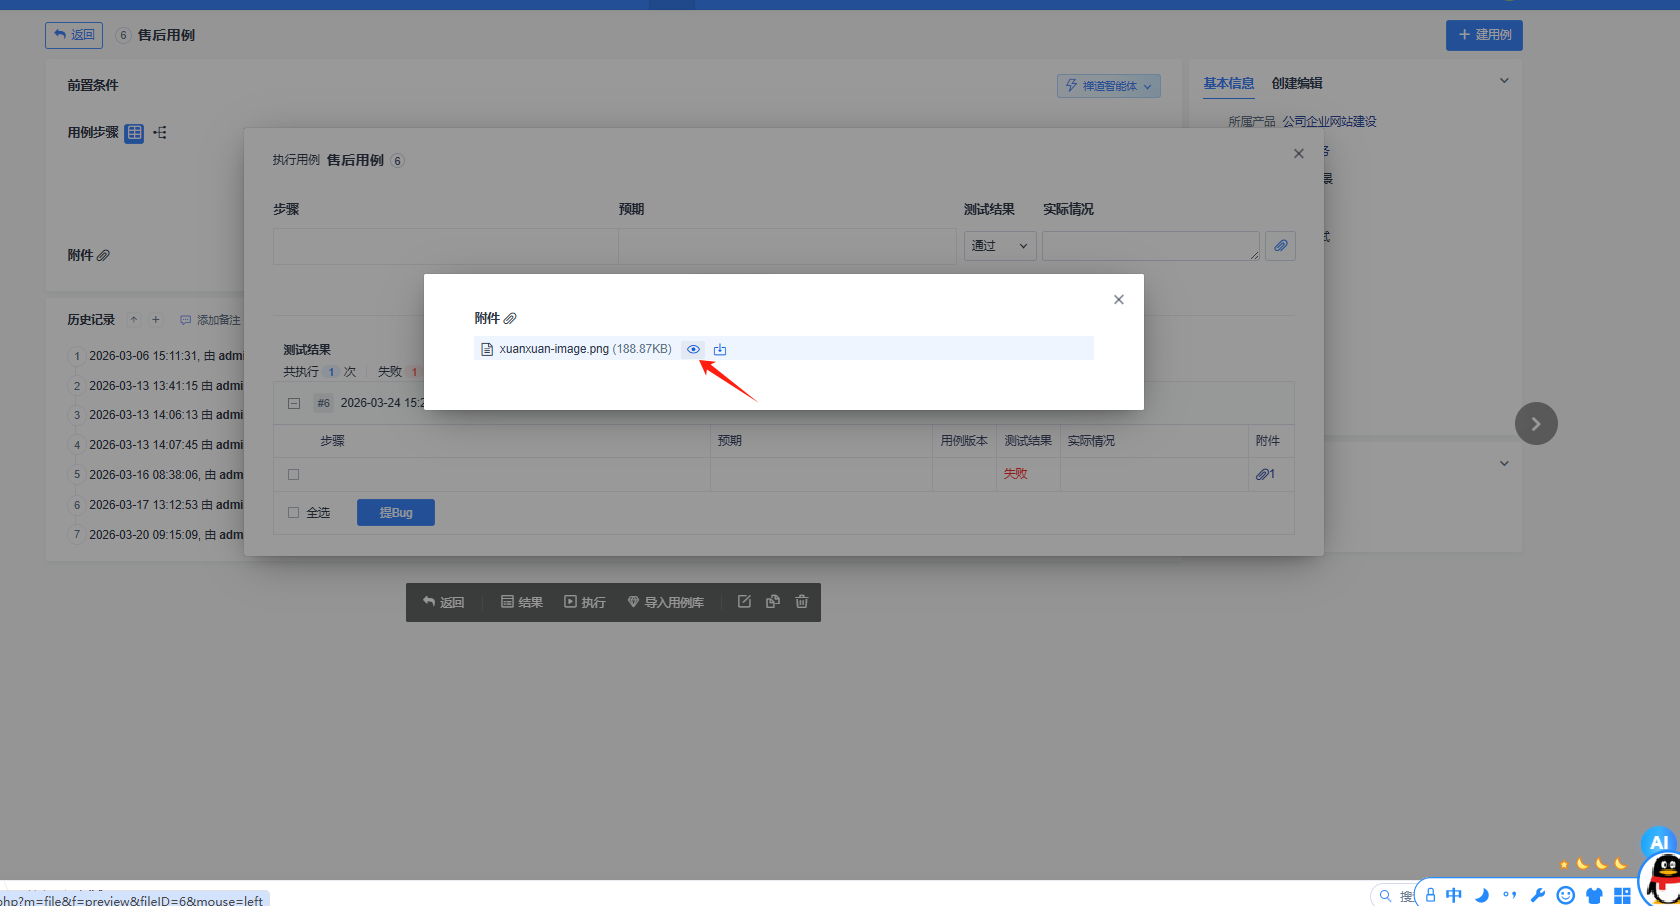The height and width of the screenshot is (906, 1680).
Task: Click 添加备注 in history section
Action: 210,320
